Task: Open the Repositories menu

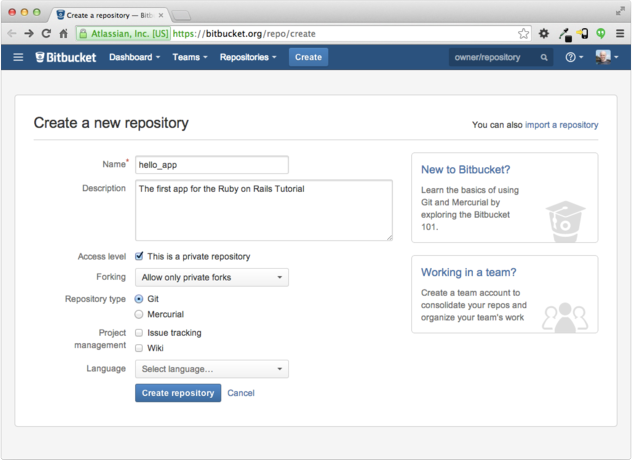Action: coord(248,57)
